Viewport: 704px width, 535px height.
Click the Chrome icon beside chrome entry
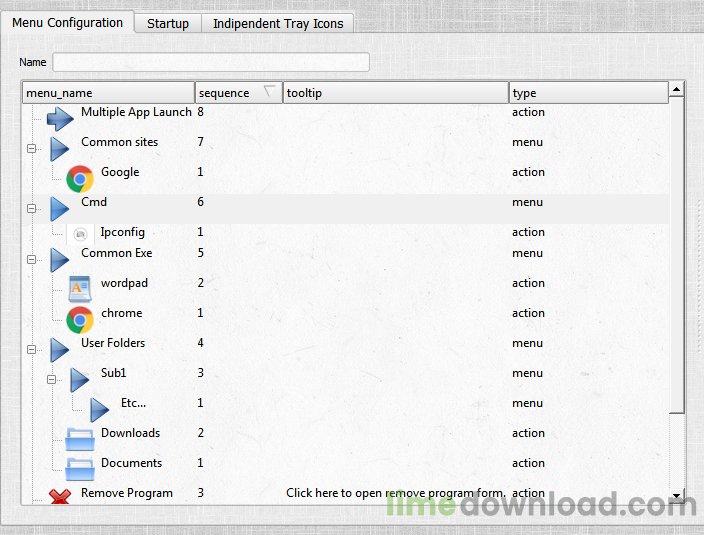[80, 319]
